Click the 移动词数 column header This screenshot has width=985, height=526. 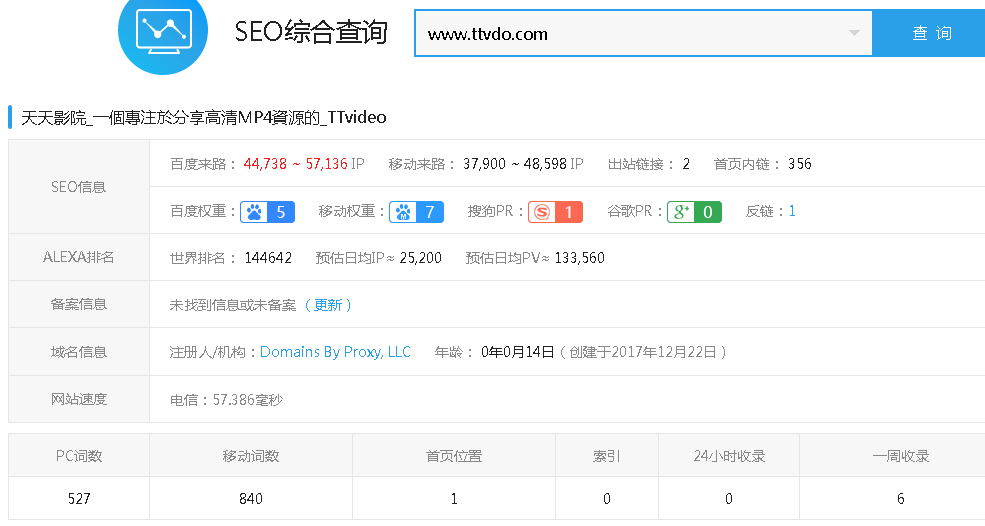[x=251, y=456]
